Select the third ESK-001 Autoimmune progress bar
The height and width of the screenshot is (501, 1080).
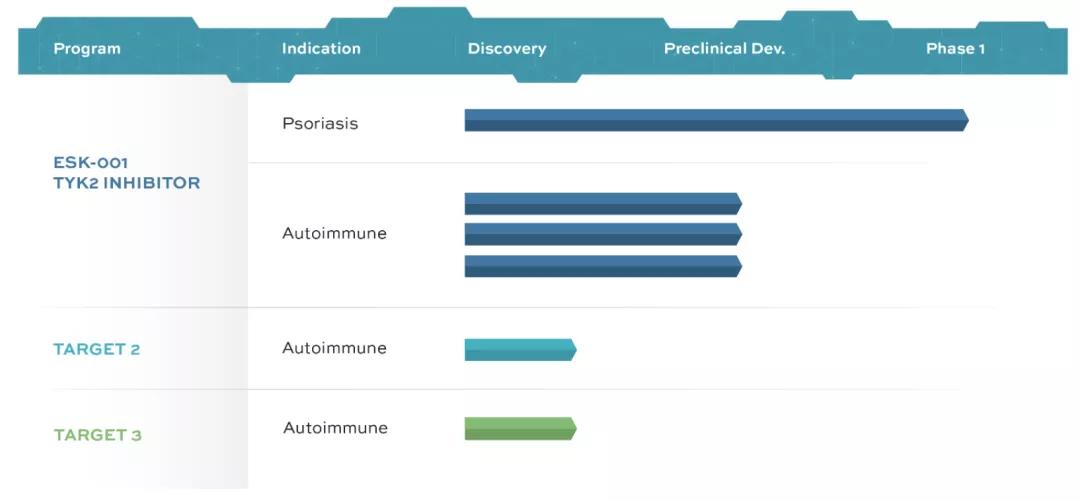[x=601, y=267]
